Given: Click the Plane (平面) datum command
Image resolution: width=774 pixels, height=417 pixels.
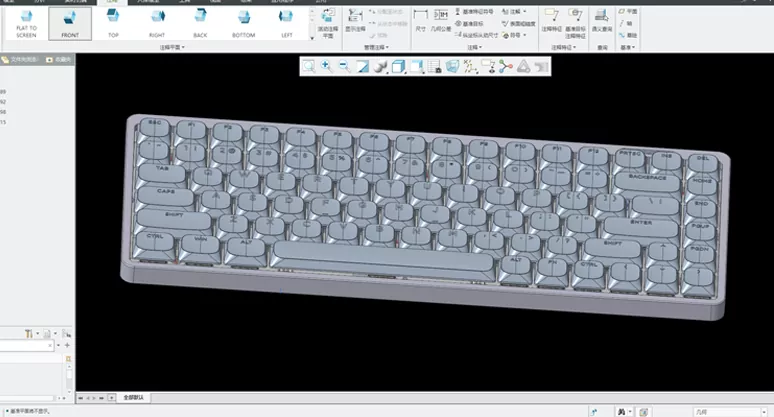Looking at the screenshot, I should click(x=628, y=11).
